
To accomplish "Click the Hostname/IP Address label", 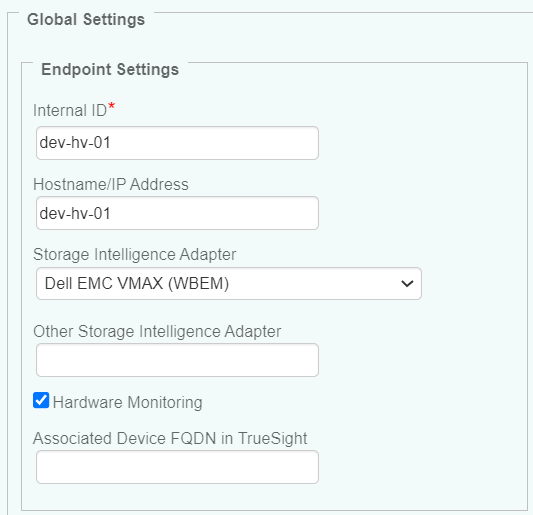I will [x=111, y=184].
